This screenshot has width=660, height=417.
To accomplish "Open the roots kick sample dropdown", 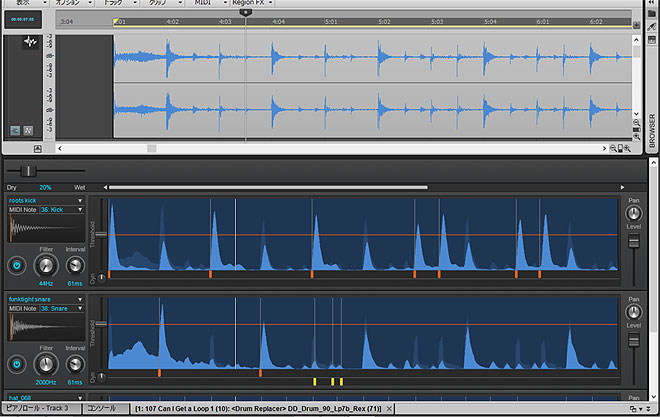I will click(x=45, y=200).
